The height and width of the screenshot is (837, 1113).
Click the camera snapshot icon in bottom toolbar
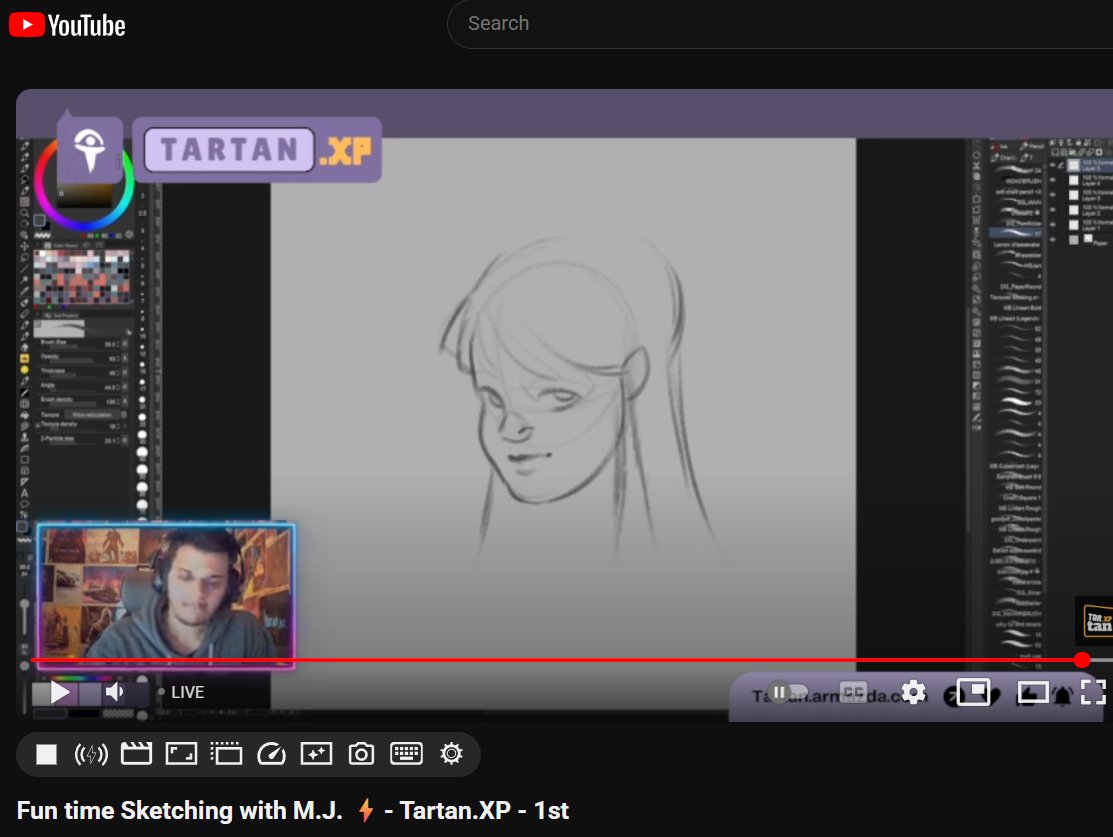point(361,754)
